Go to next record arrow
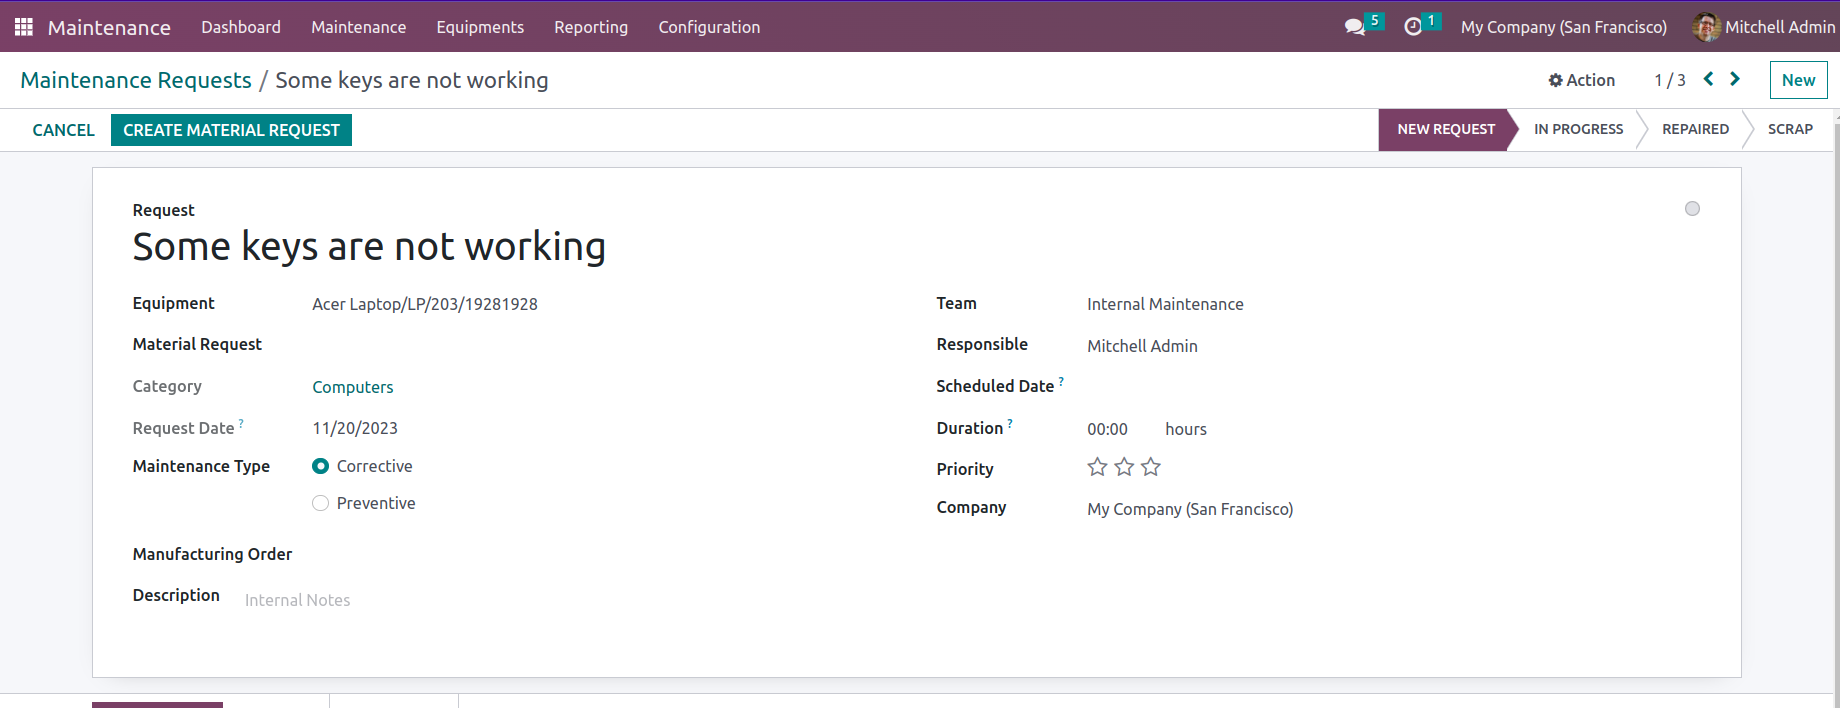This screenshot has height=708, width=1840. point(1735,79)
